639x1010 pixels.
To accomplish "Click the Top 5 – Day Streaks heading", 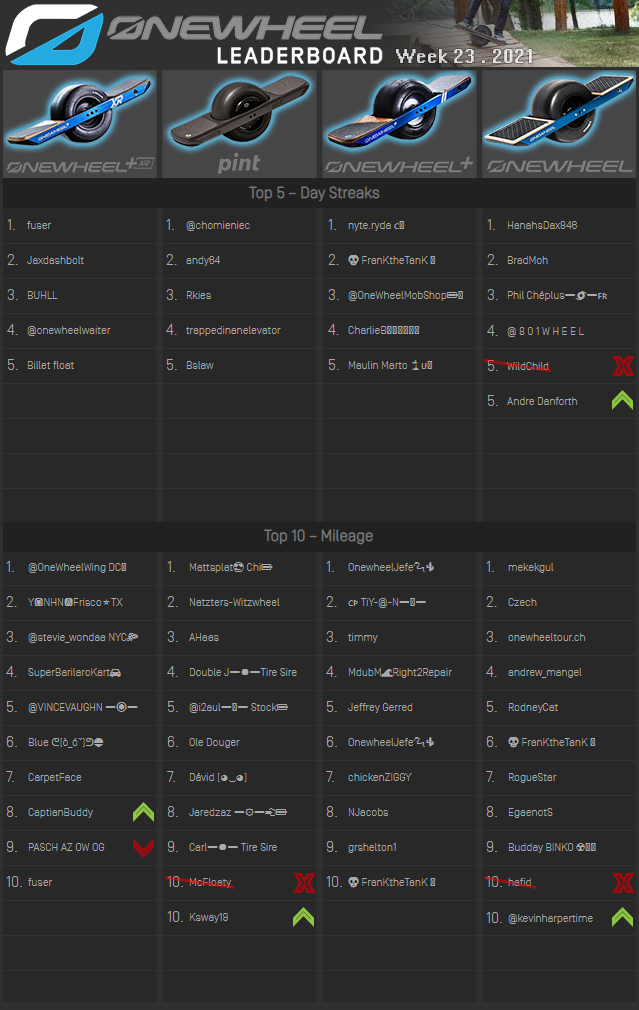I will coord(314,193).
